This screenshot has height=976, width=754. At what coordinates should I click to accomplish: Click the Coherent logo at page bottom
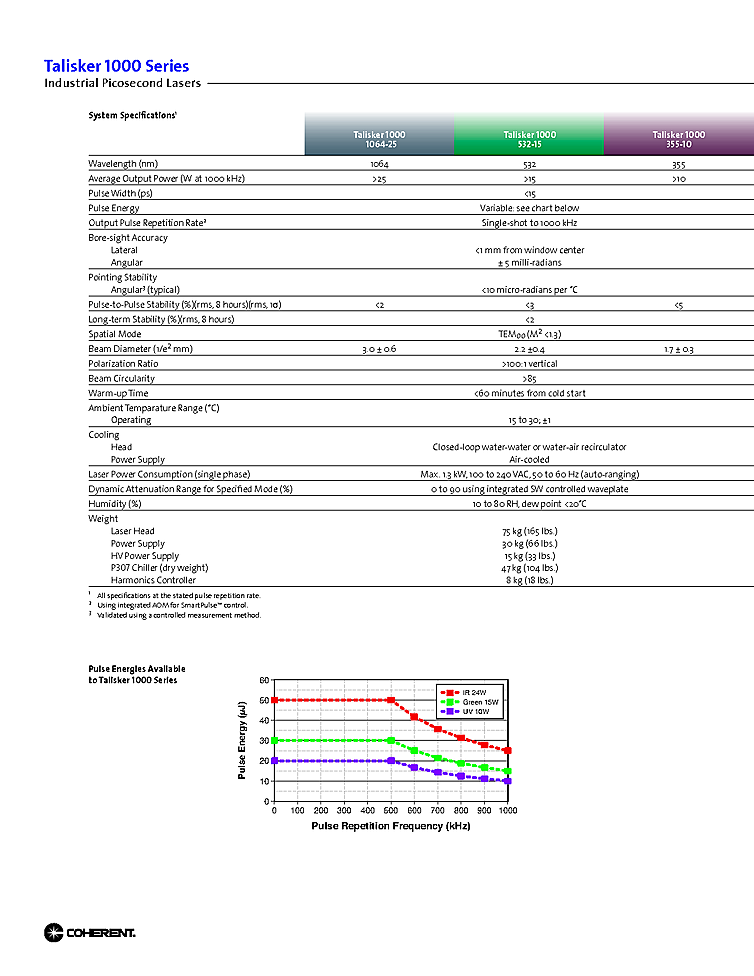point(90,933)
